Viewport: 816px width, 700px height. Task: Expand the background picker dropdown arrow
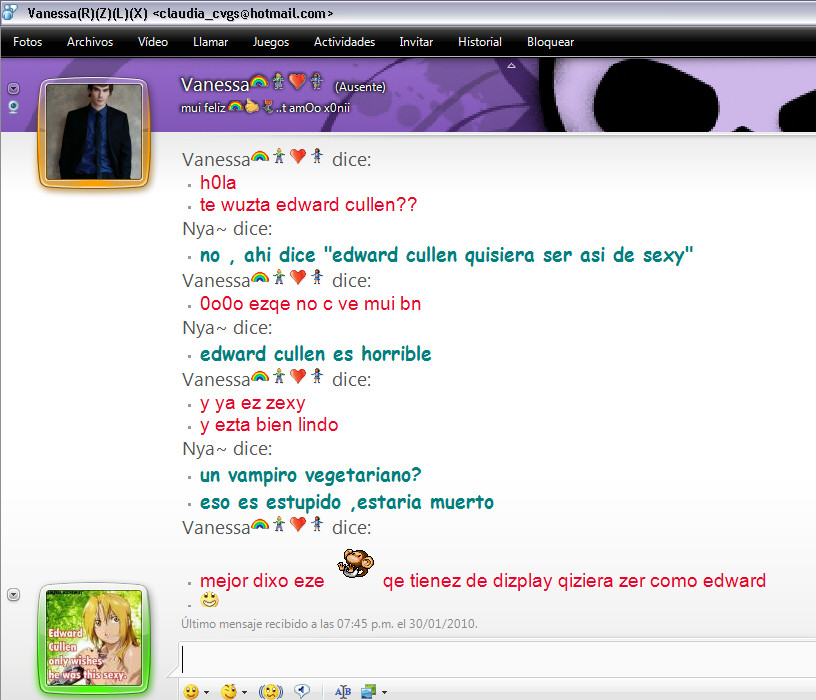click(385, 692)
